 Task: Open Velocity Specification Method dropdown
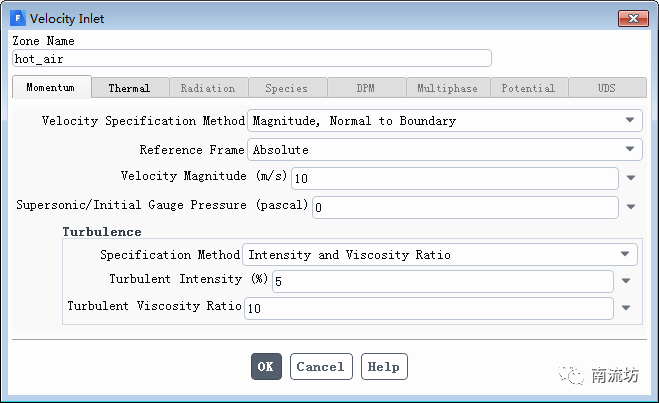point(444,121)
